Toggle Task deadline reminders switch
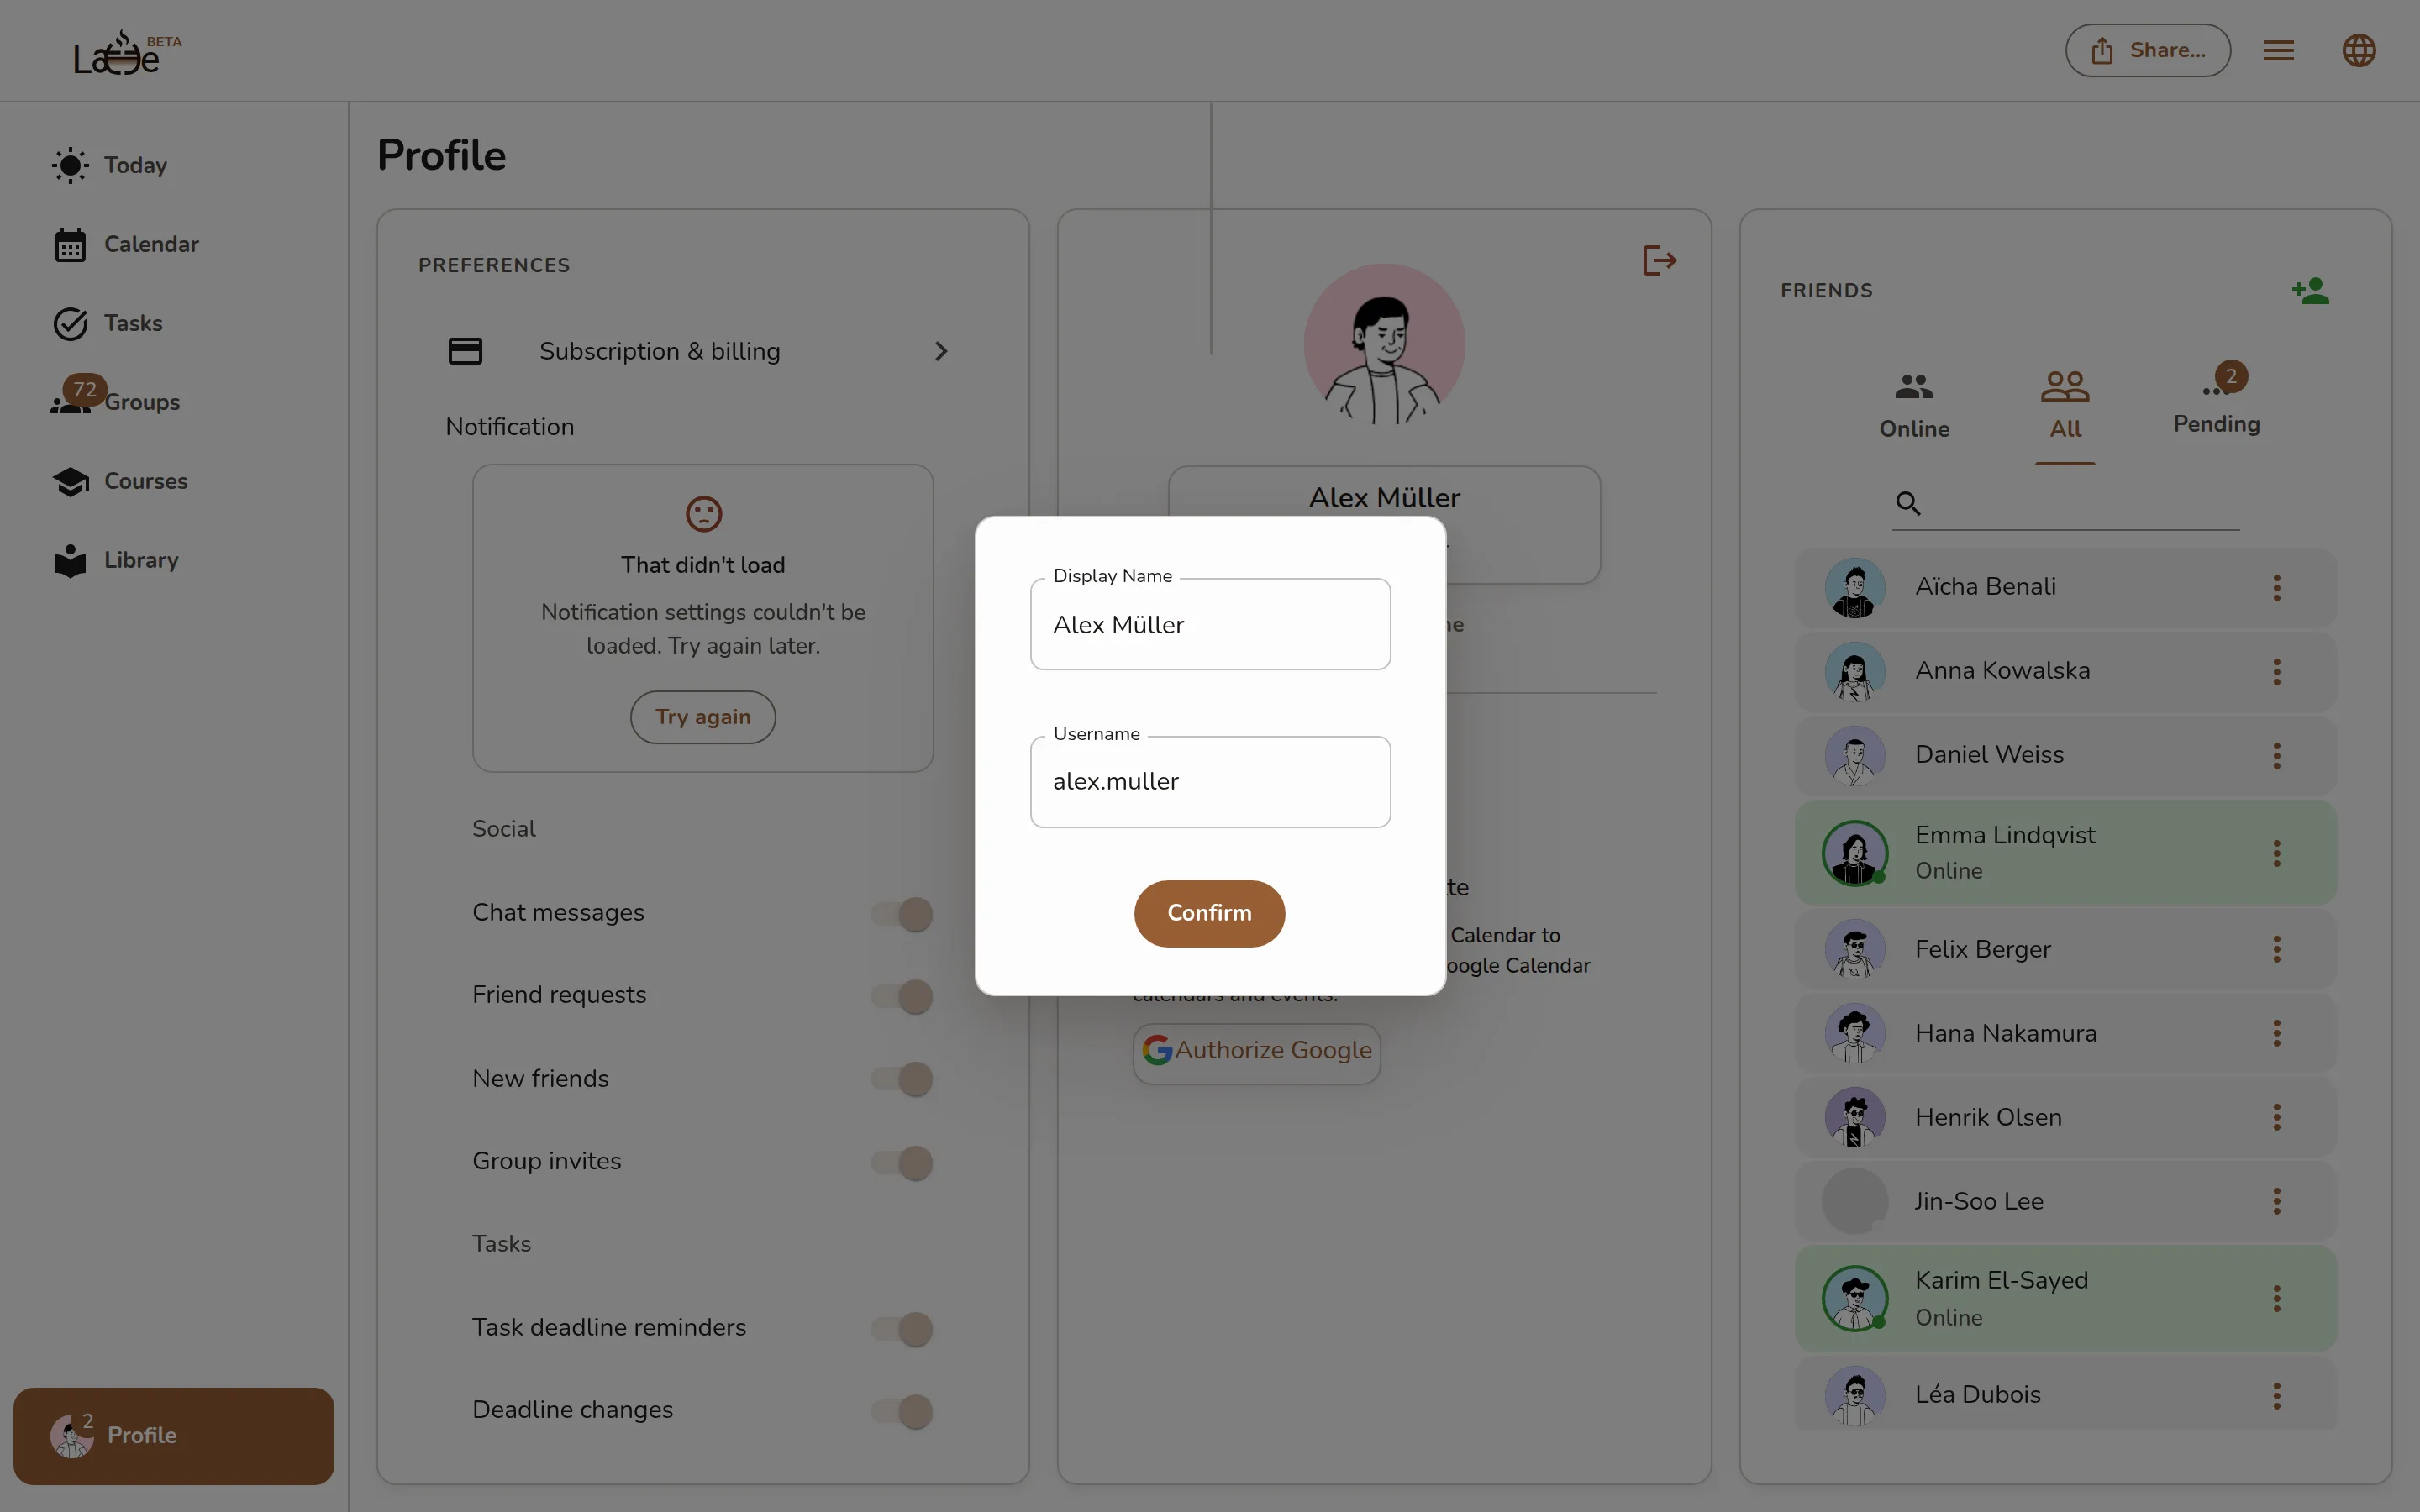 [902, 1329]
